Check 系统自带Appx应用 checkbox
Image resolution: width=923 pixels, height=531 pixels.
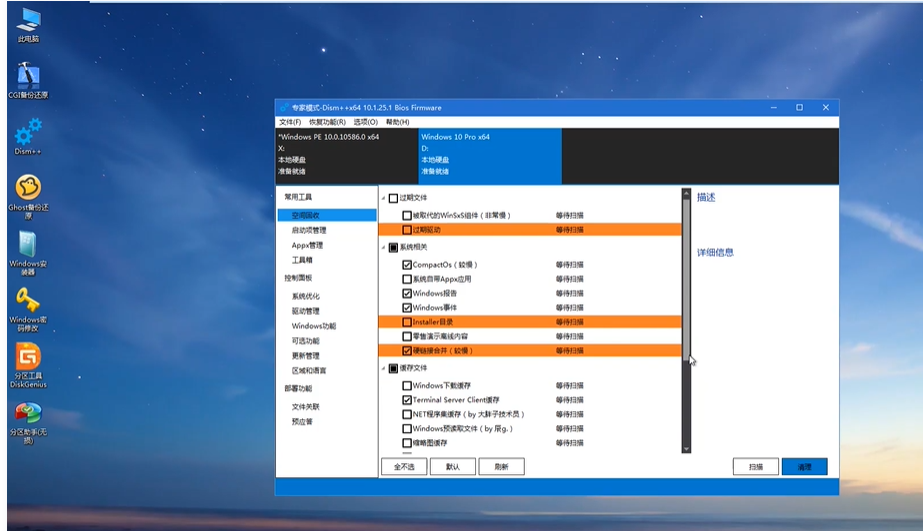point(407,279)
